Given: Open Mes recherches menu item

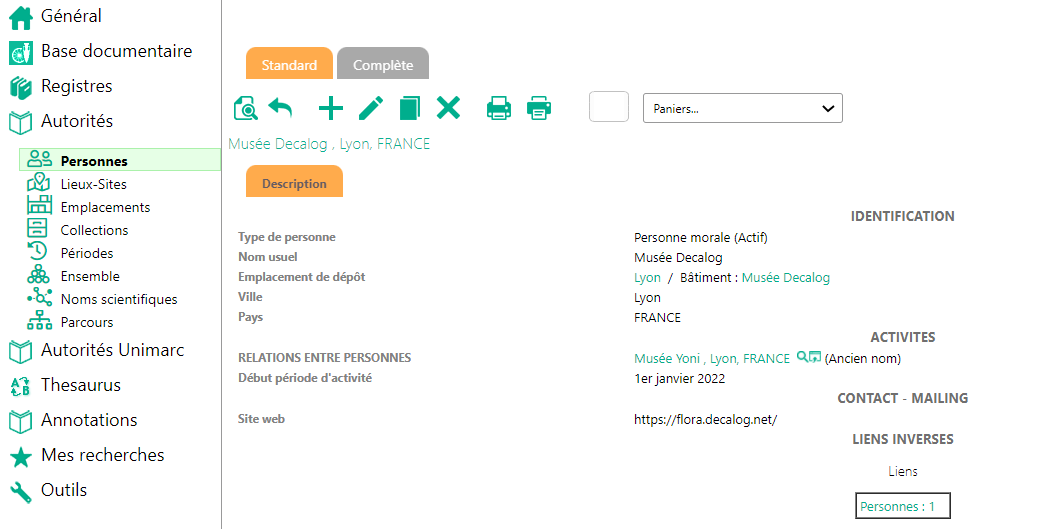Looking at the screenshot, I should point(102,455).
